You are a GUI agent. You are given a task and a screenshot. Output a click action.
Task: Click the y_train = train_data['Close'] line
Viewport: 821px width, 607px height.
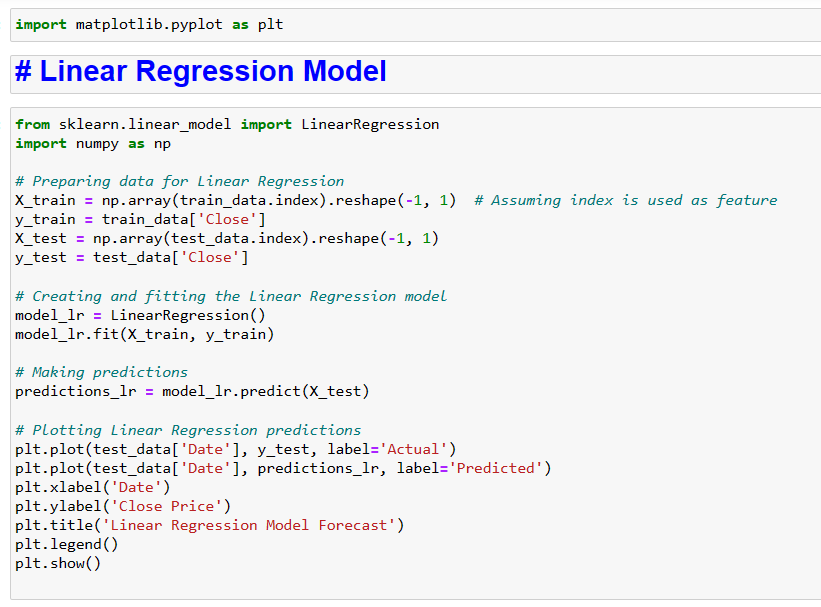tap(140, 220)
